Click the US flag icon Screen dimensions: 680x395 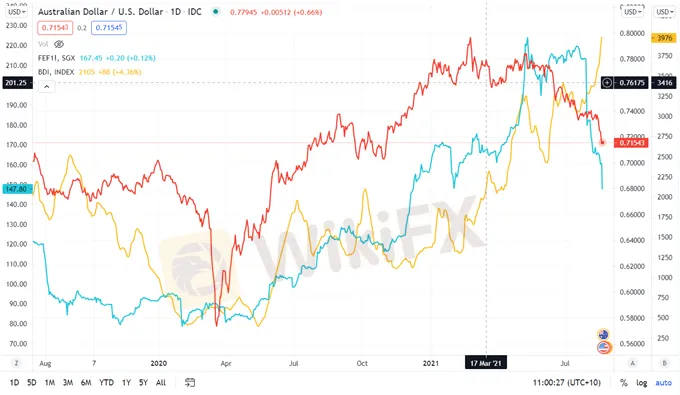click(x=603, y=347)
